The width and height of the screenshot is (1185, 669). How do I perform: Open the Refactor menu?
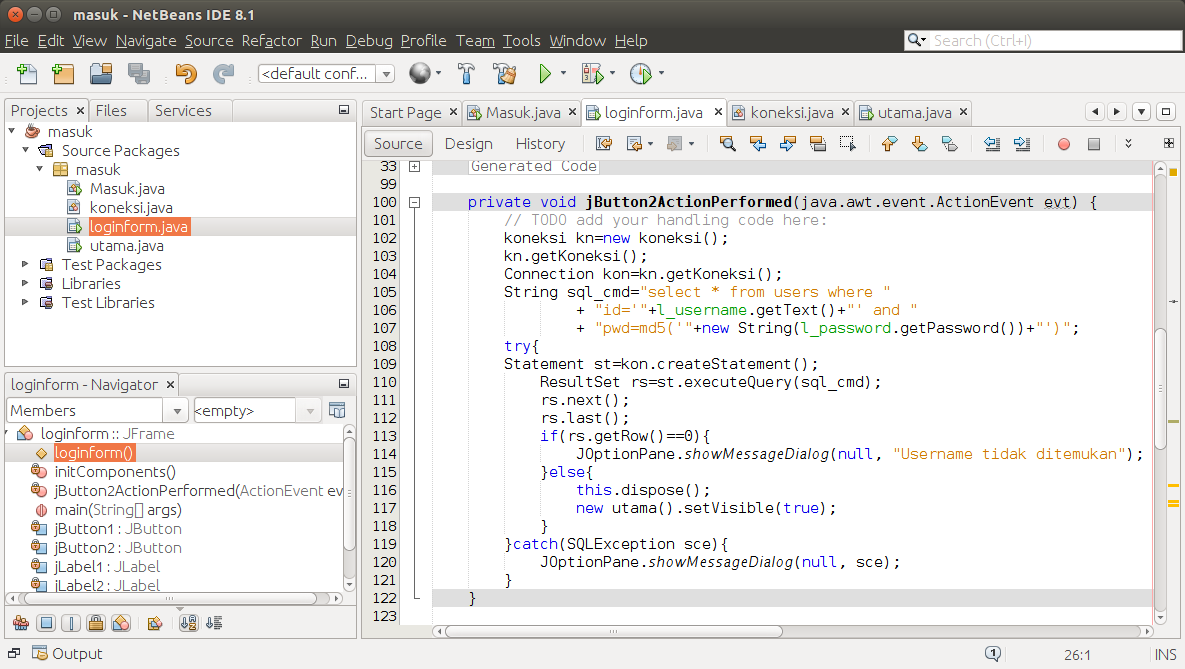[271, 41]
